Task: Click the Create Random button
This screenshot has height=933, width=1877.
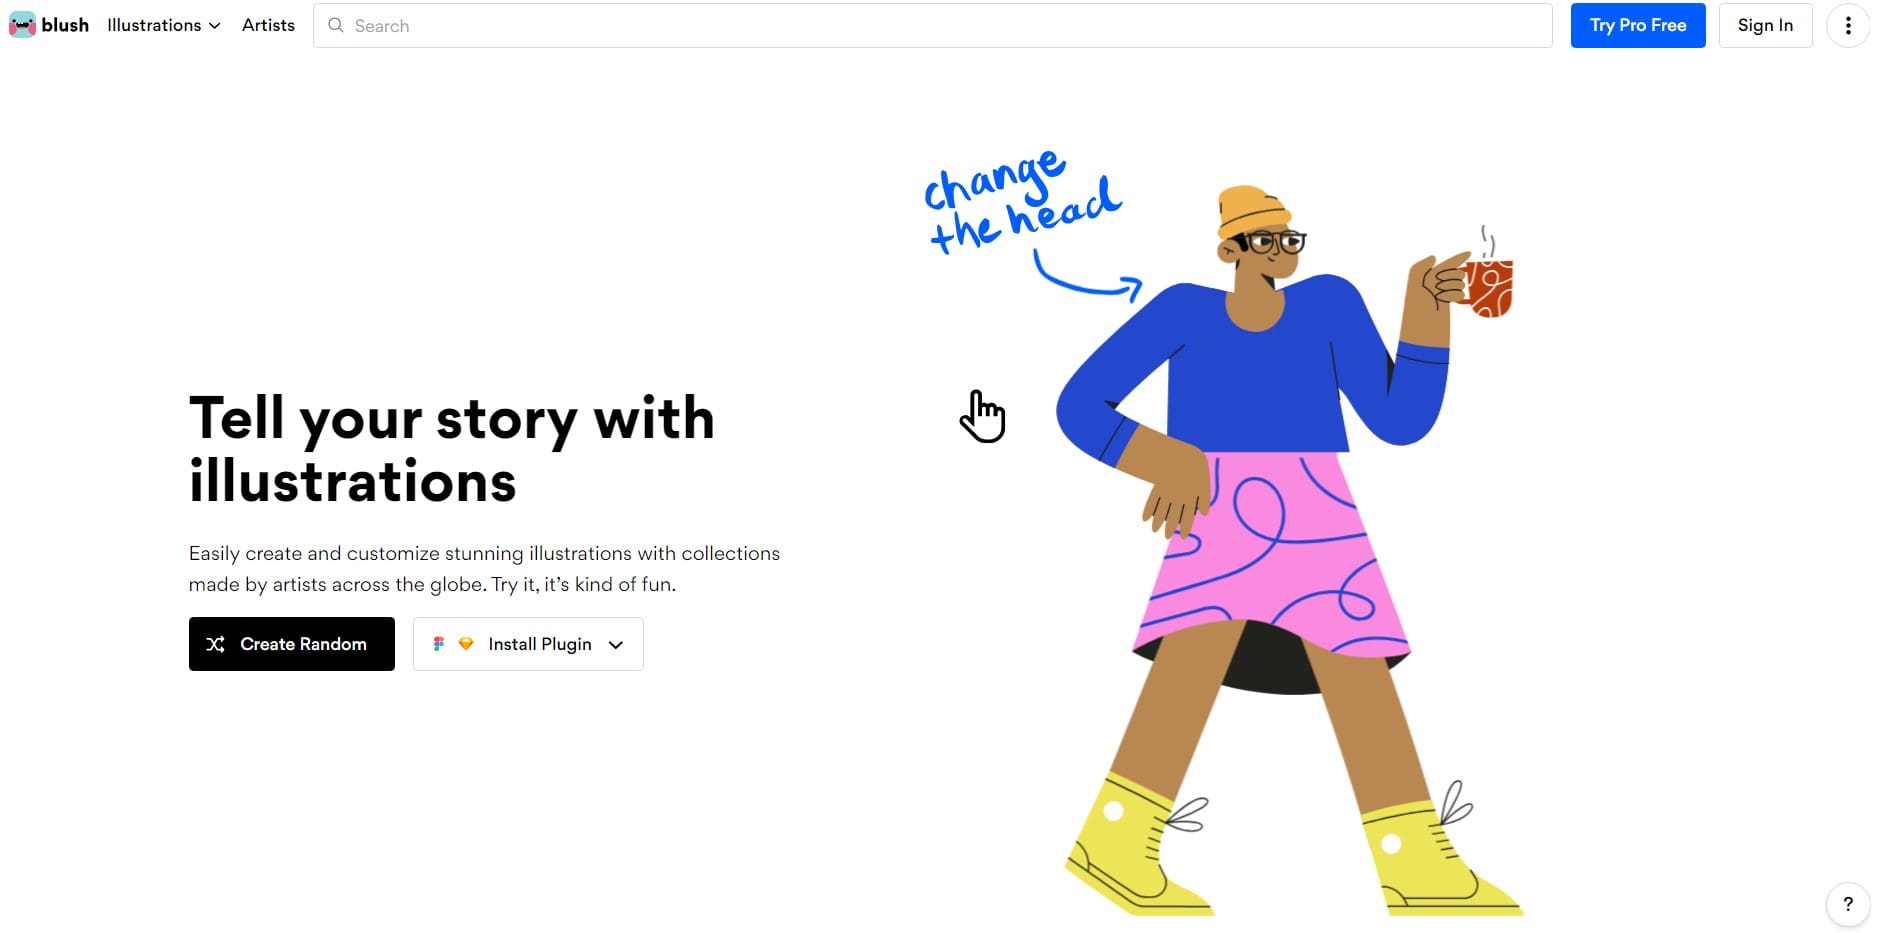Action: (x=291, y=644)
